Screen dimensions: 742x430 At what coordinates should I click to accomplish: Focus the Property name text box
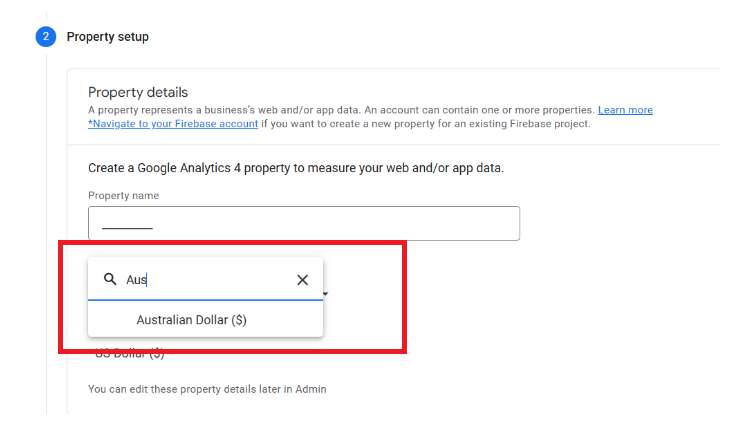(304, 223)
